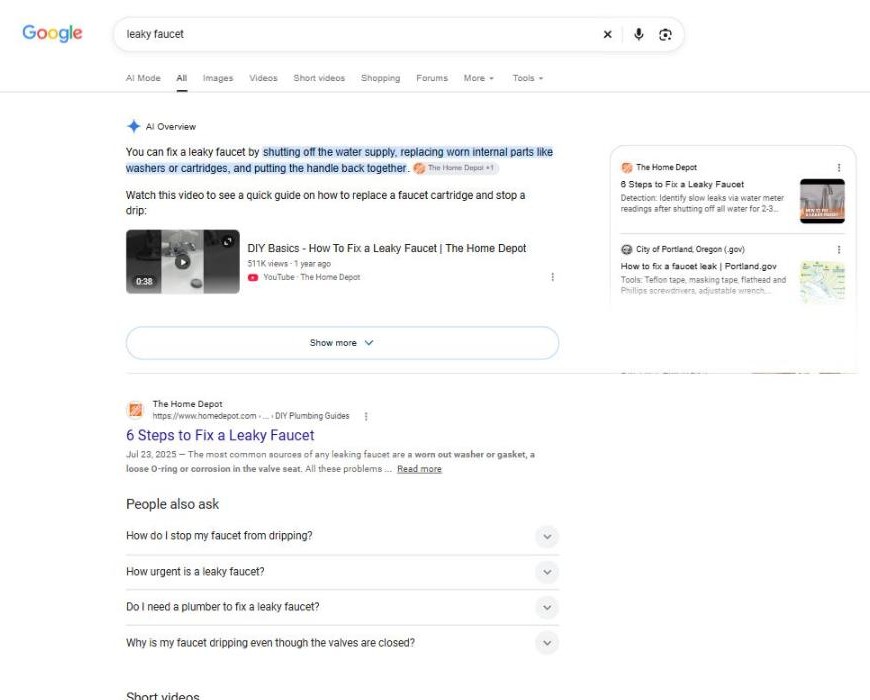Switch to the Images tab
The image size is (870, 700).
[218, 78]
